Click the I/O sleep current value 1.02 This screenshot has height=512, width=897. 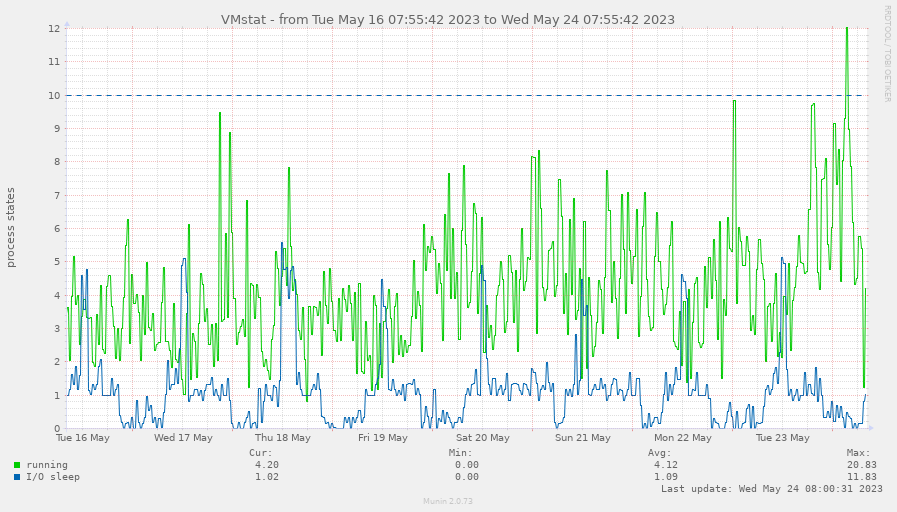click(267, 477)
